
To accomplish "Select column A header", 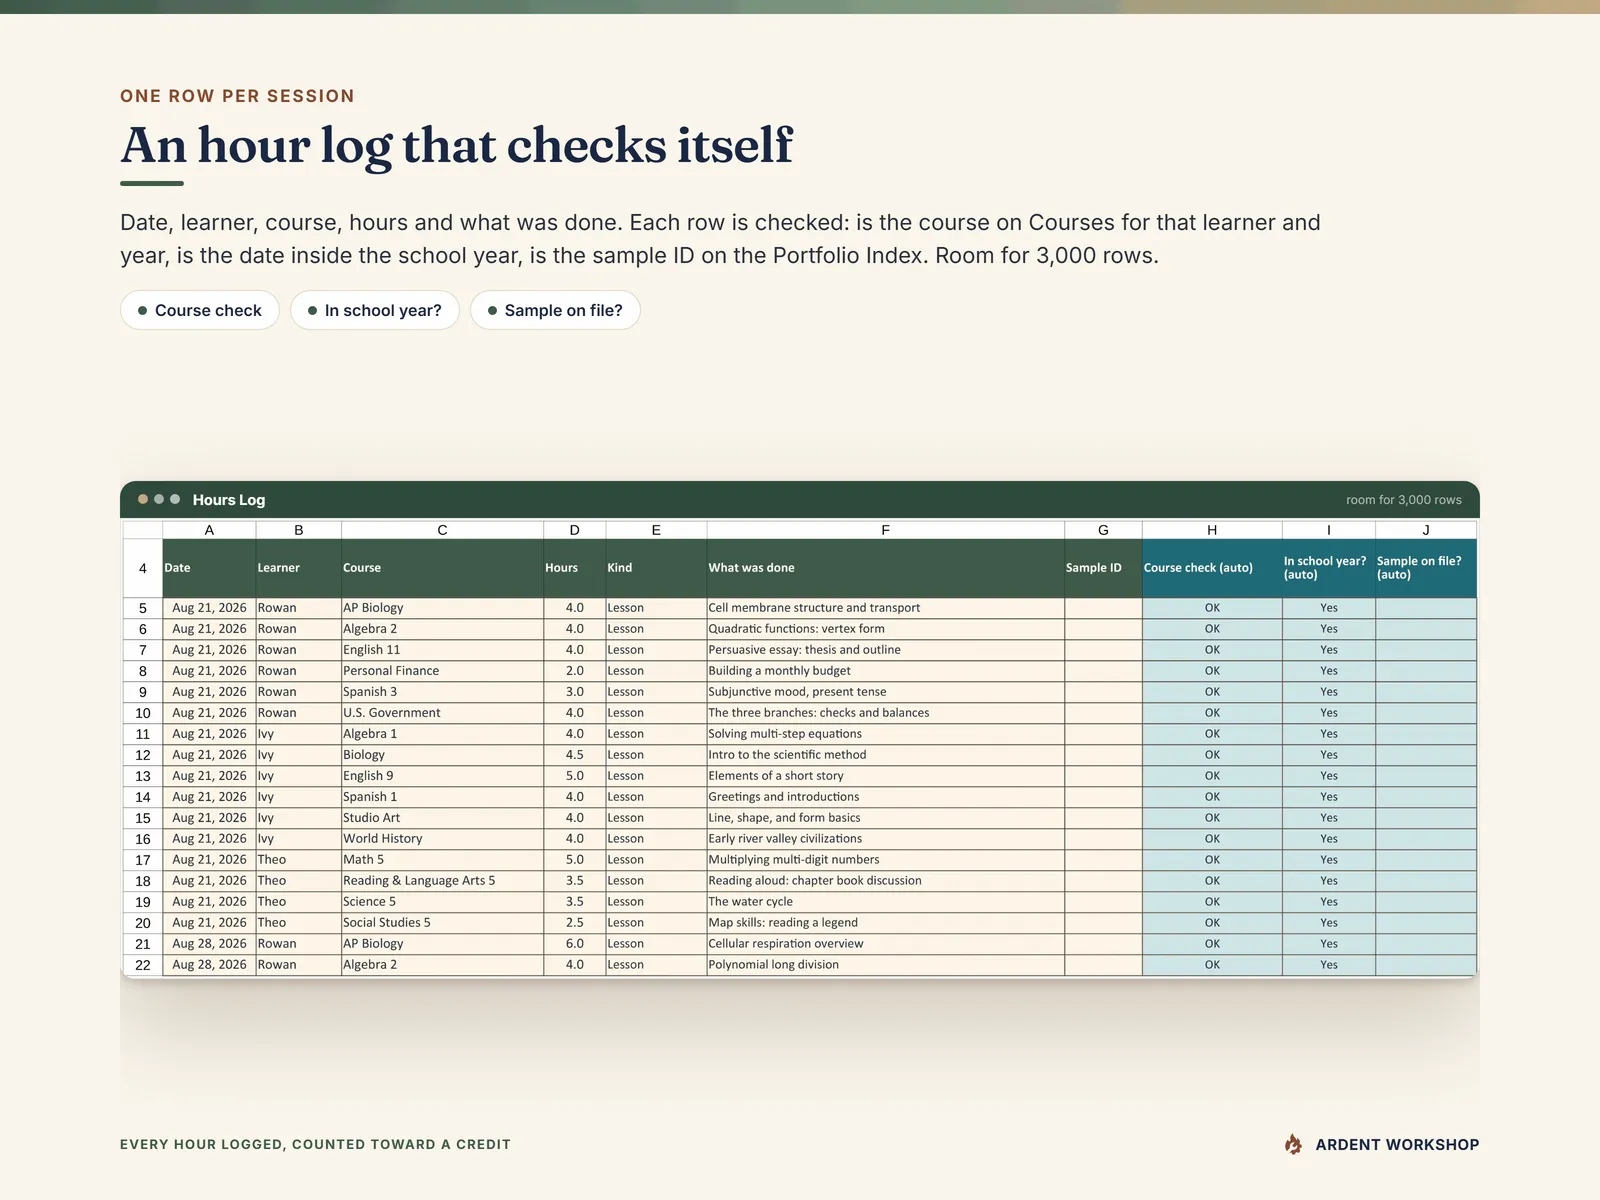I will tap(209, 530).
